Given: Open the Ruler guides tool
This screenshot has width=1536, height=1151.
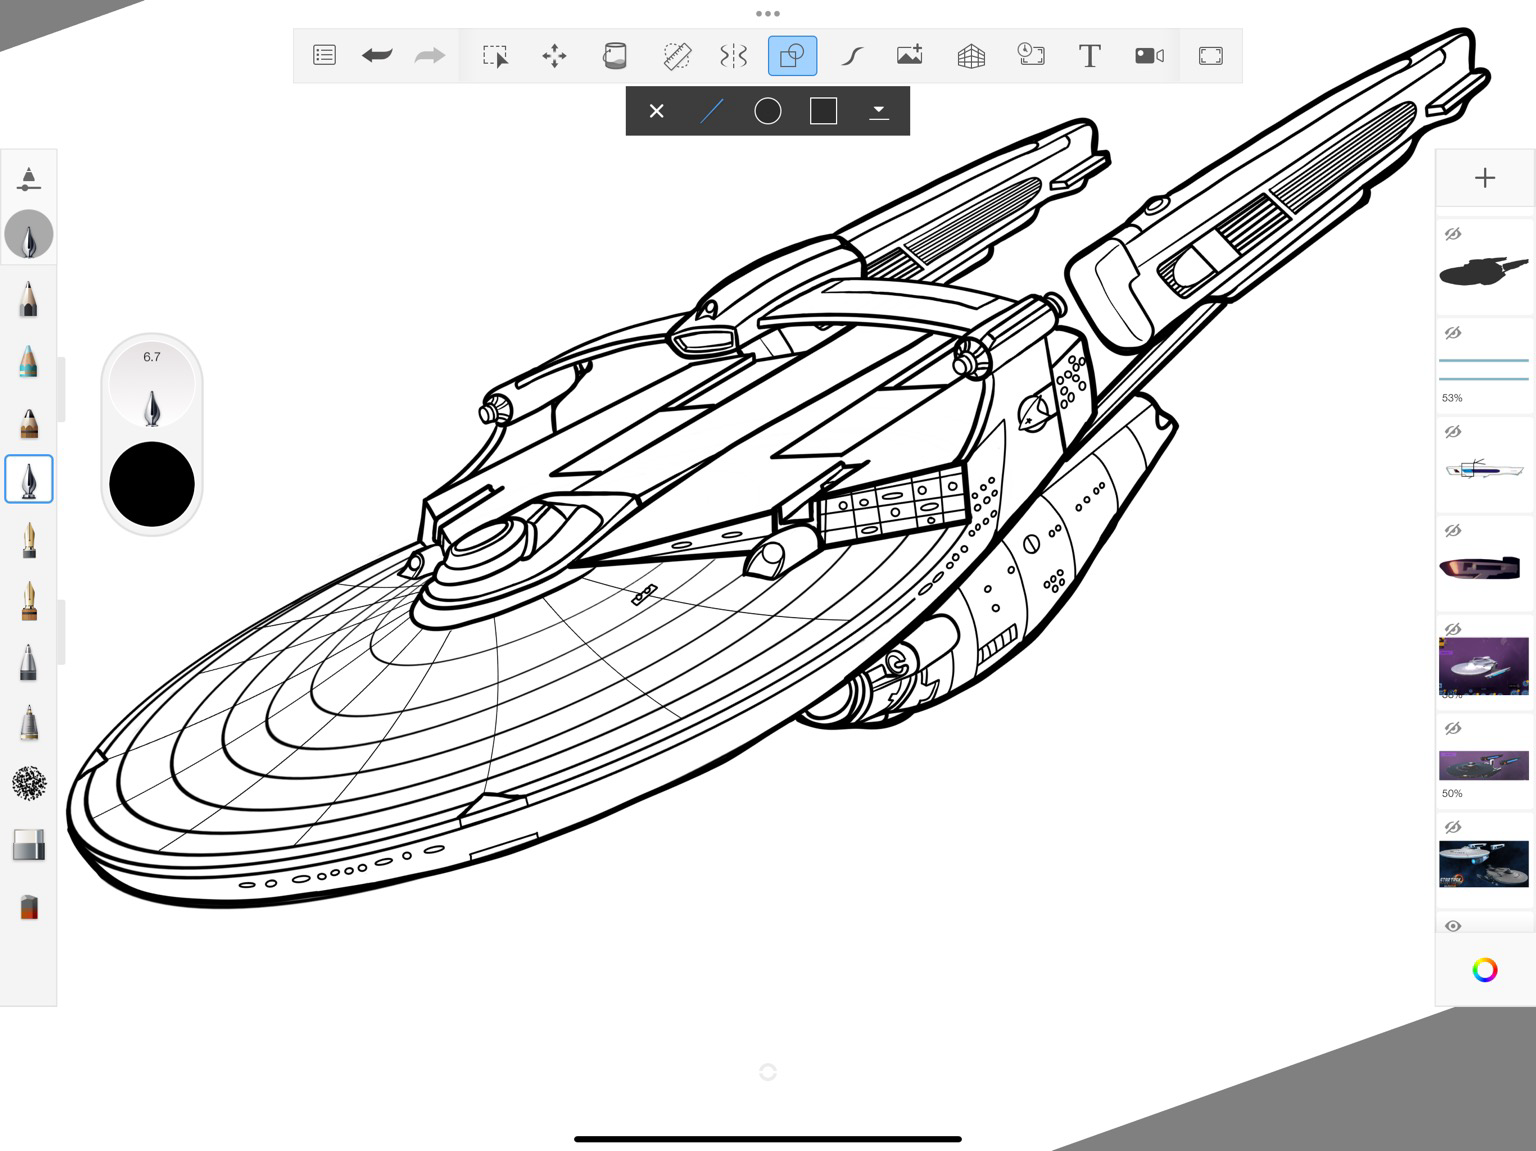Looking at the screenshot, I should [x=677, y=55].
